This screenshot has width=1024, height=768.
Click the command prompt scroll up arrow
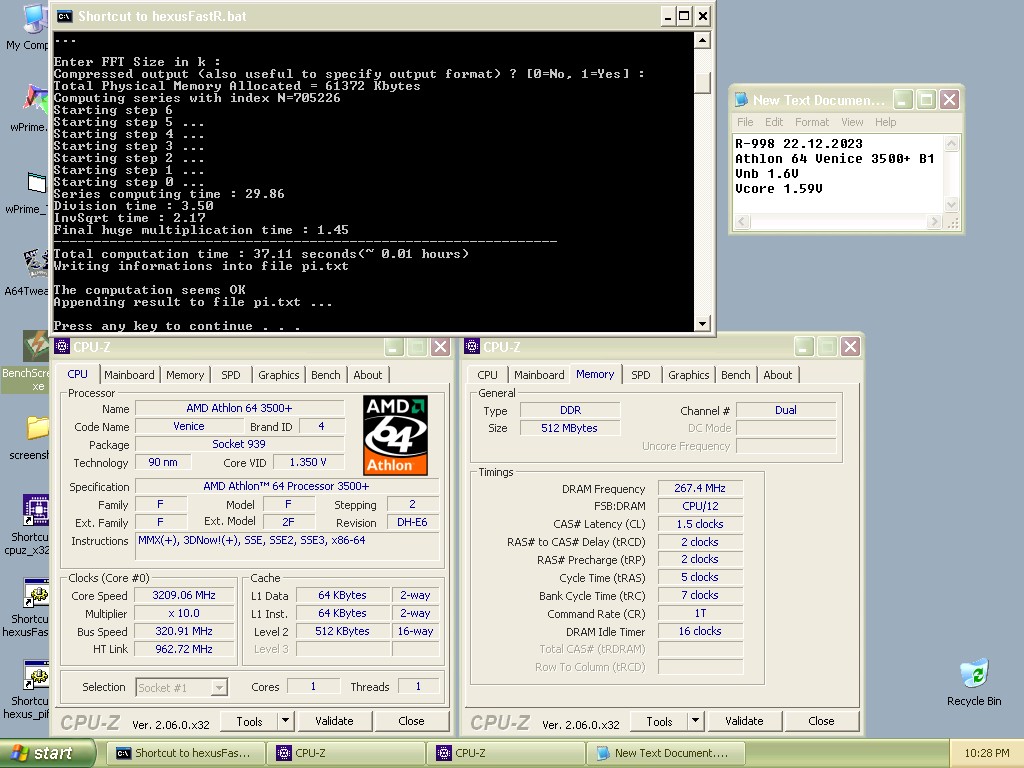point(702,40)
